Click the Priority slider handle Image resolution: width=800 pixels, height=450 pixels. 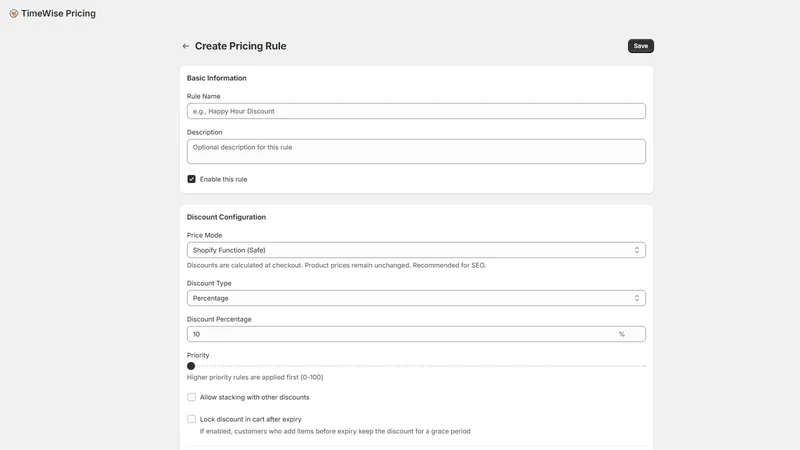(191, 366)
